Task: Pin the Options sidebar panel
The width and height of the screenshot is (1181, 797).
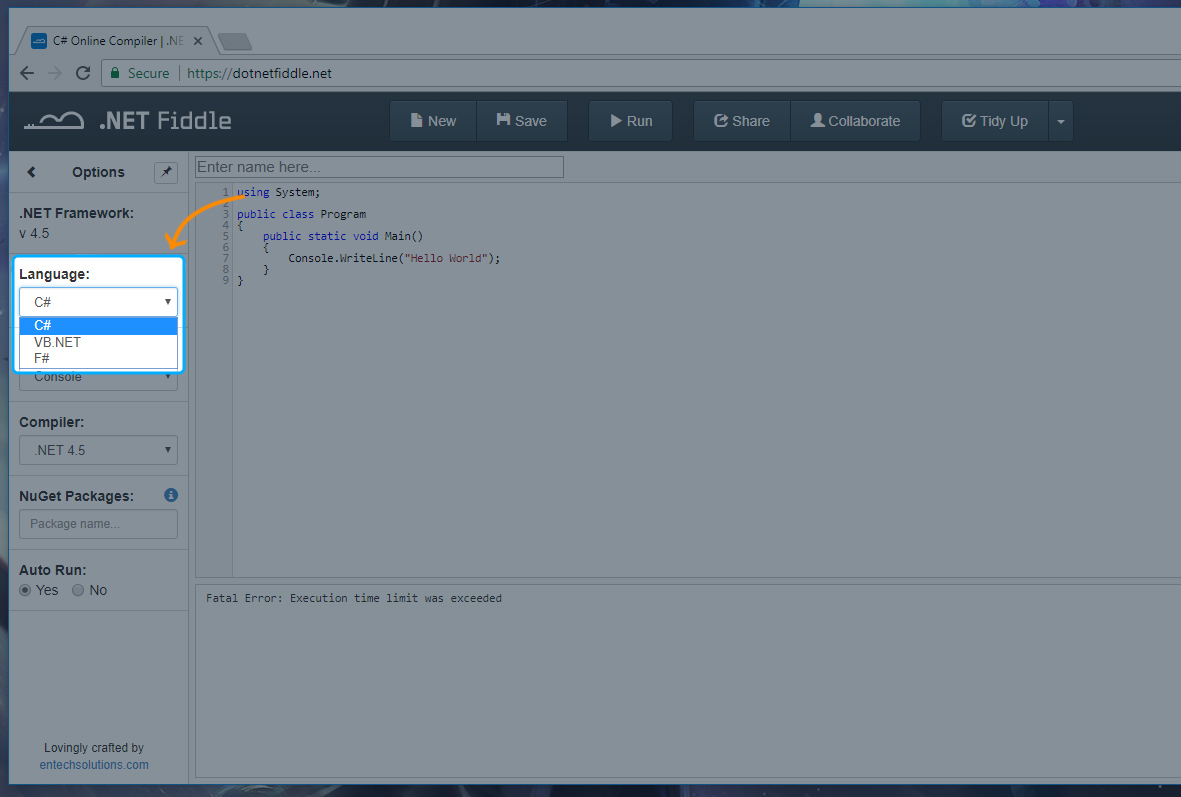Action: [x=166, y=172]
